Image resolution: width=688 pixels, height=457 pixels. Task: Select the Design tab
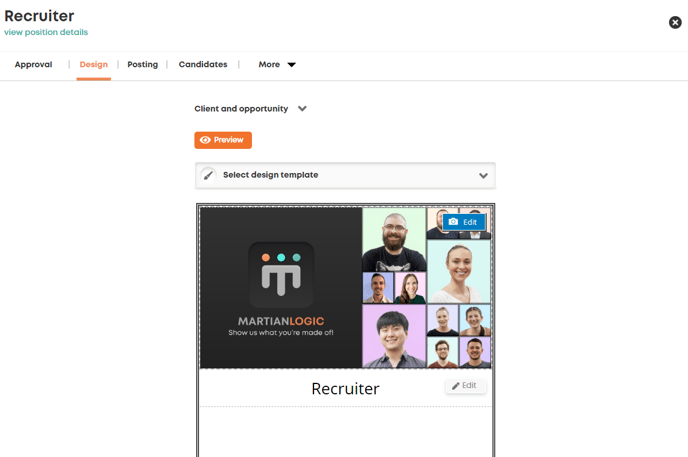tap(93, 64)
